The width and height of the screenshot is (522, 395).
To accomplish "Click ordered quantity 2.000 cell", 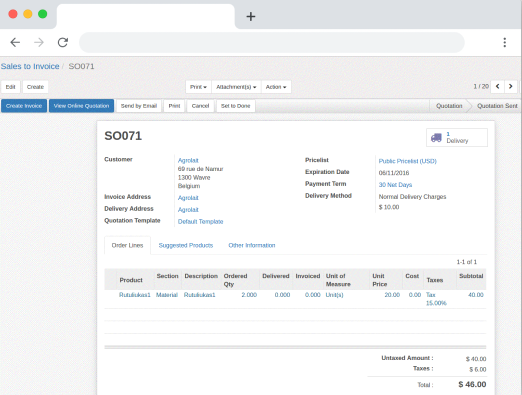I will pos(249,295).
